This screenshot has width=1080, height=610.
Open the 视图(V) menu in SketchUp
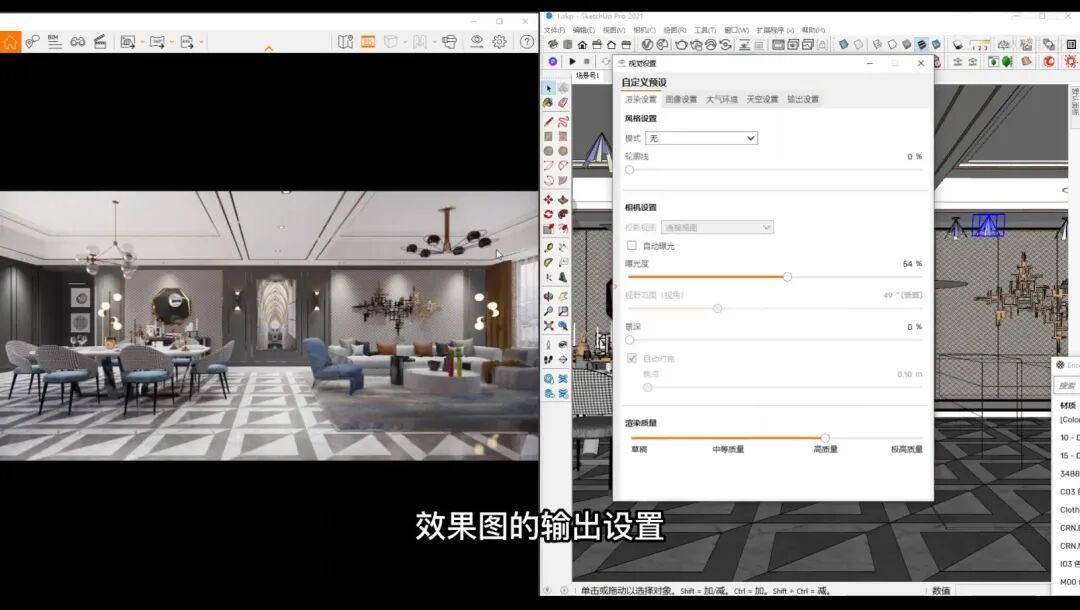coord(614,30)
